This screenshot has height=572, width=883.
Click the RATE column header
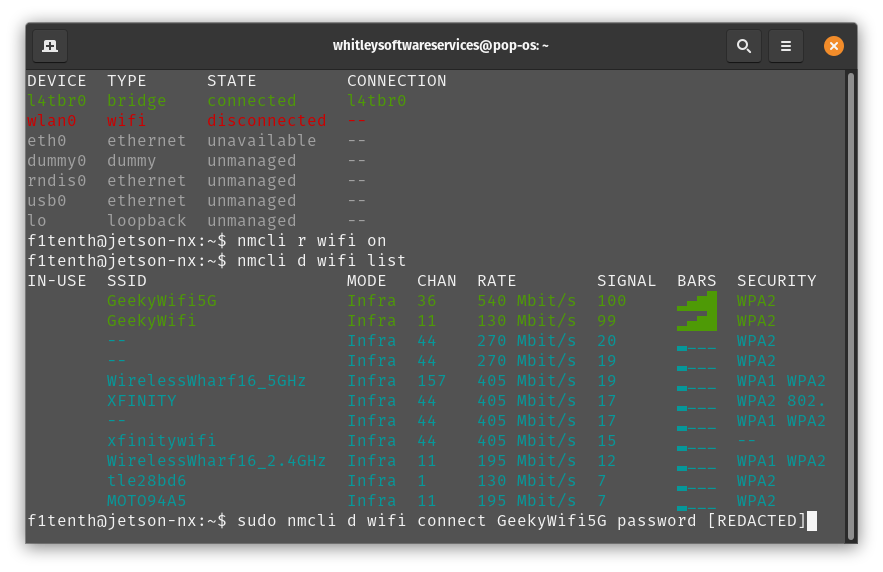coord(497,280)
